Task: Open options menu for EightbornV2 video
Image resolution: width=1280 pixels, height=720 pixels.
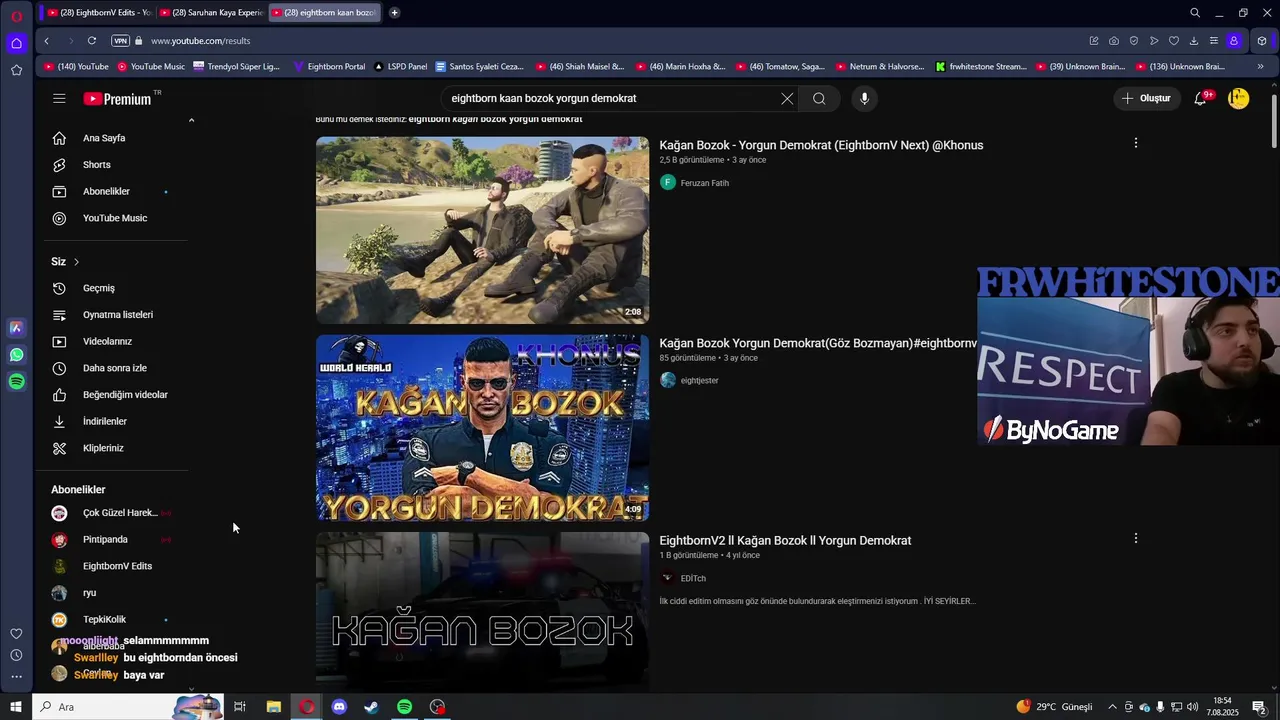Action: point(1135,538)
